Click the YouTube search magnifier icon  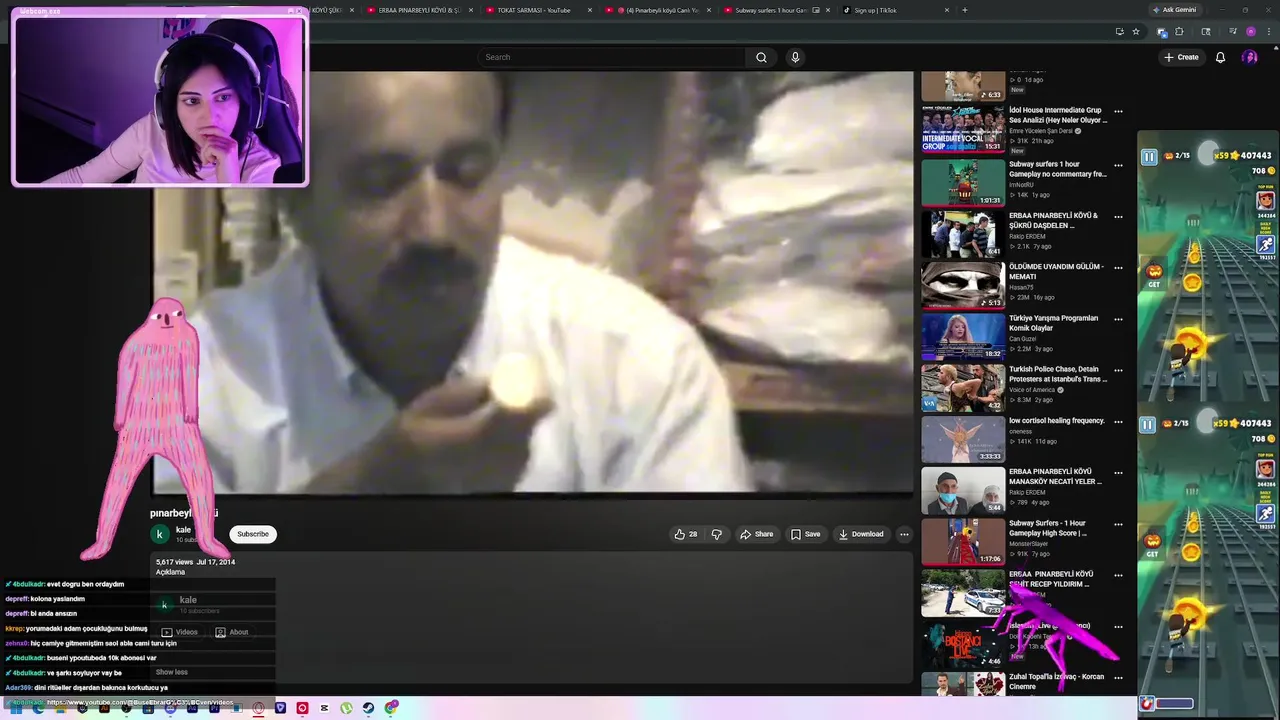[761, 57]
